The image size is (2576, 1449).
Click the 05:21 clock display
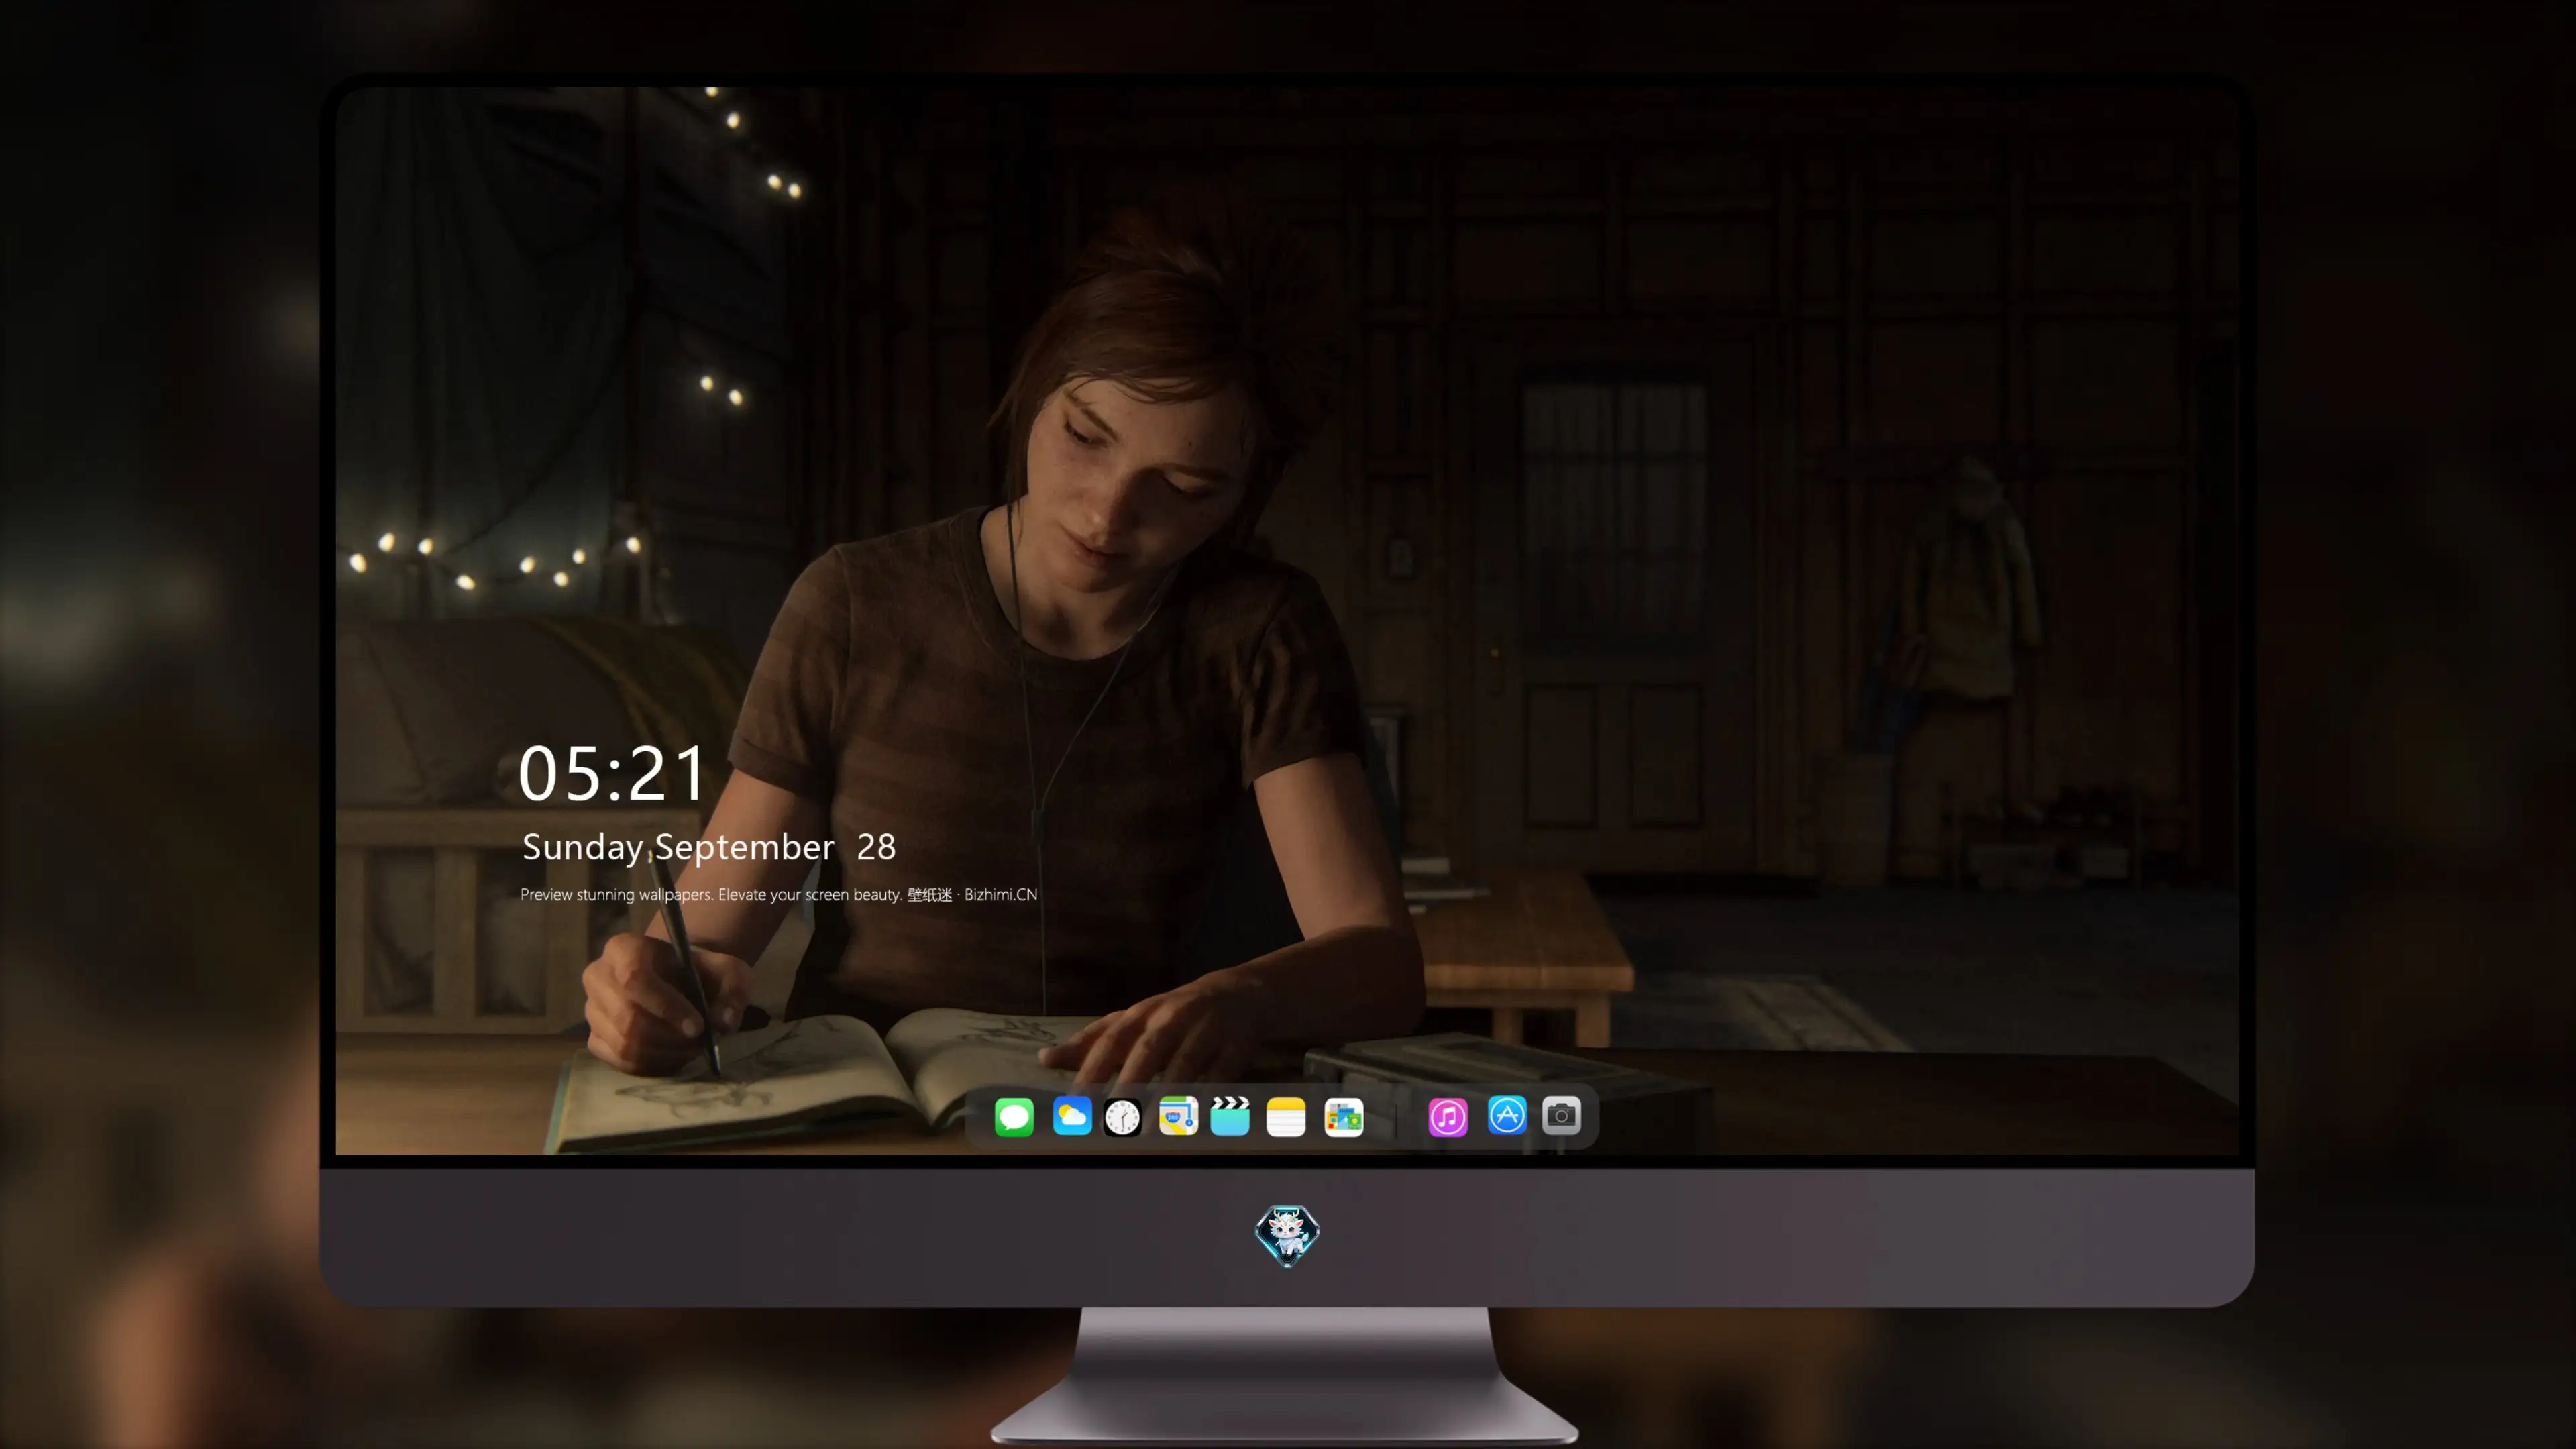click(612, 774)
